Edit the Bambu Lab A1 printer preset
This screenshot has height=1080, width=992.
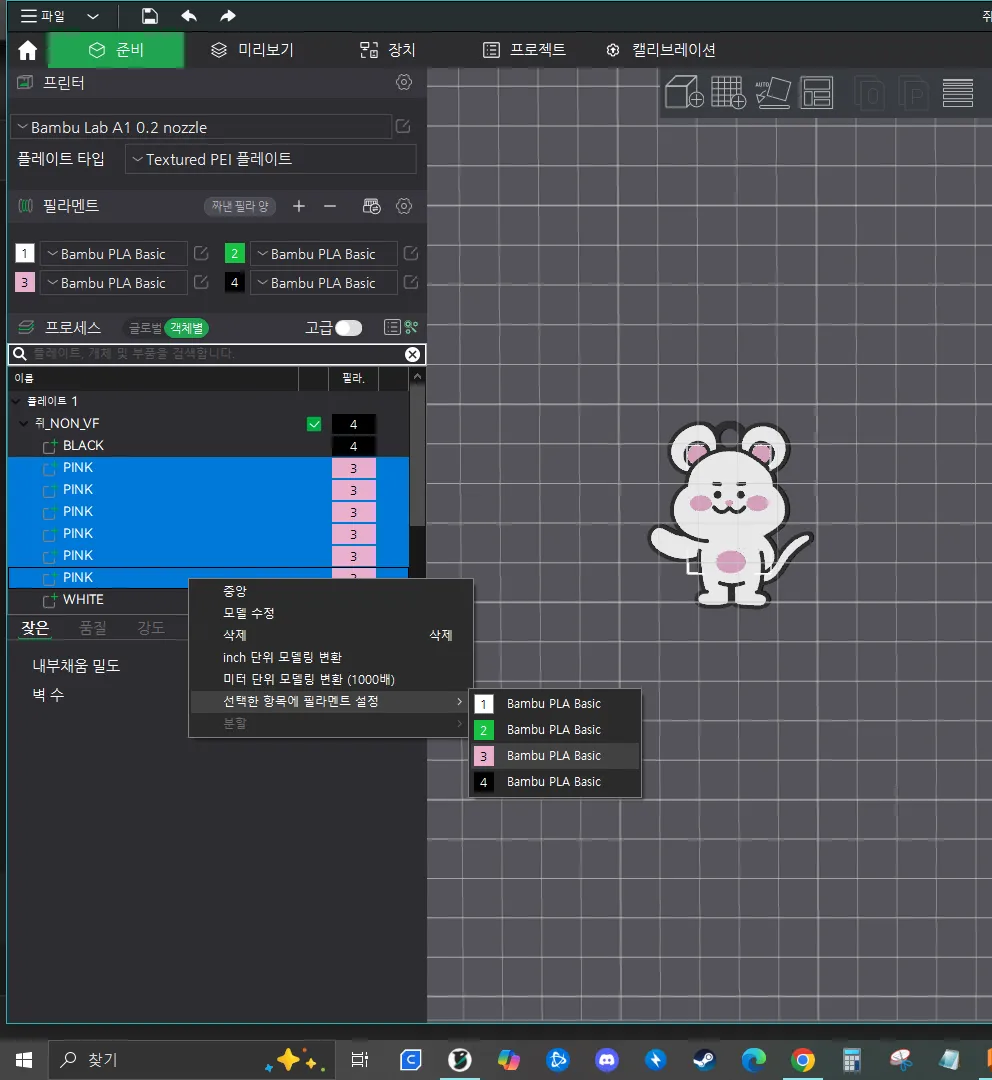[403, 127]
